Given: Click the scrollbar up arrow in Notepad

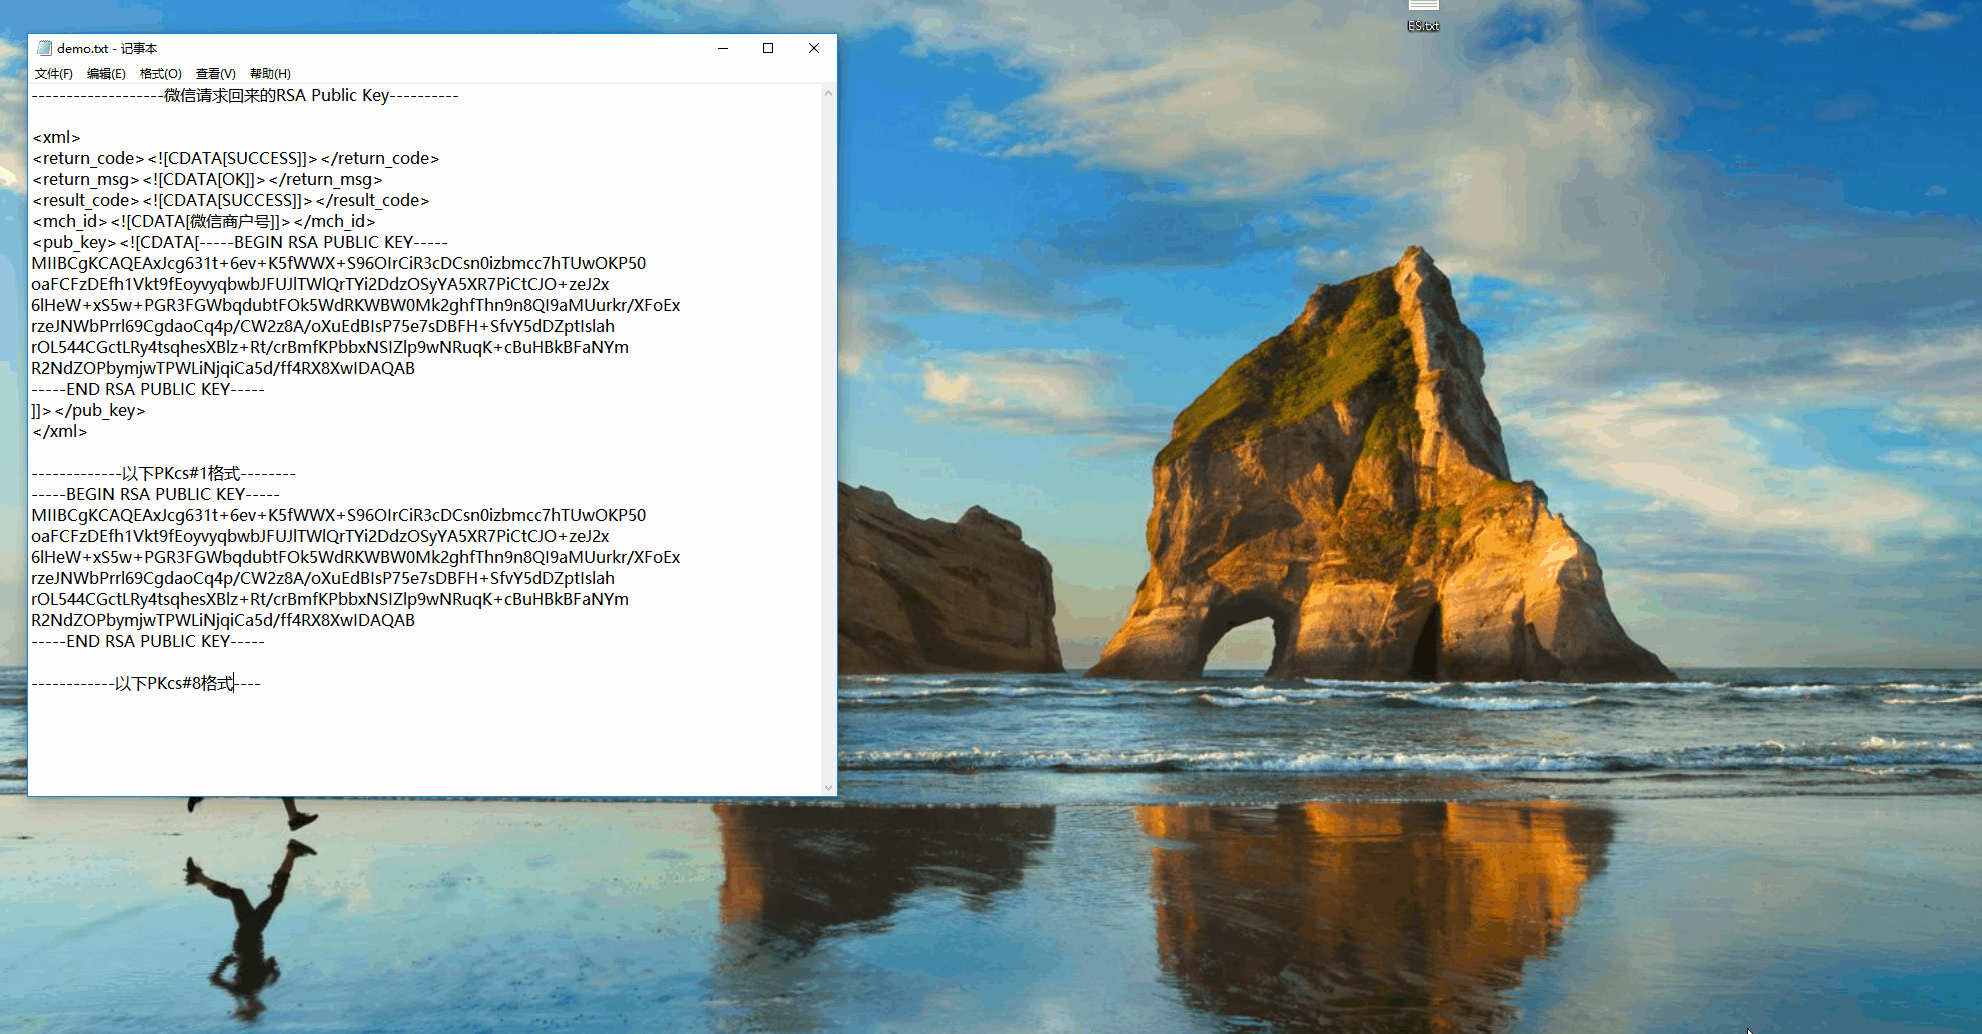Looking at the screenshot, I should pos(828,93).
